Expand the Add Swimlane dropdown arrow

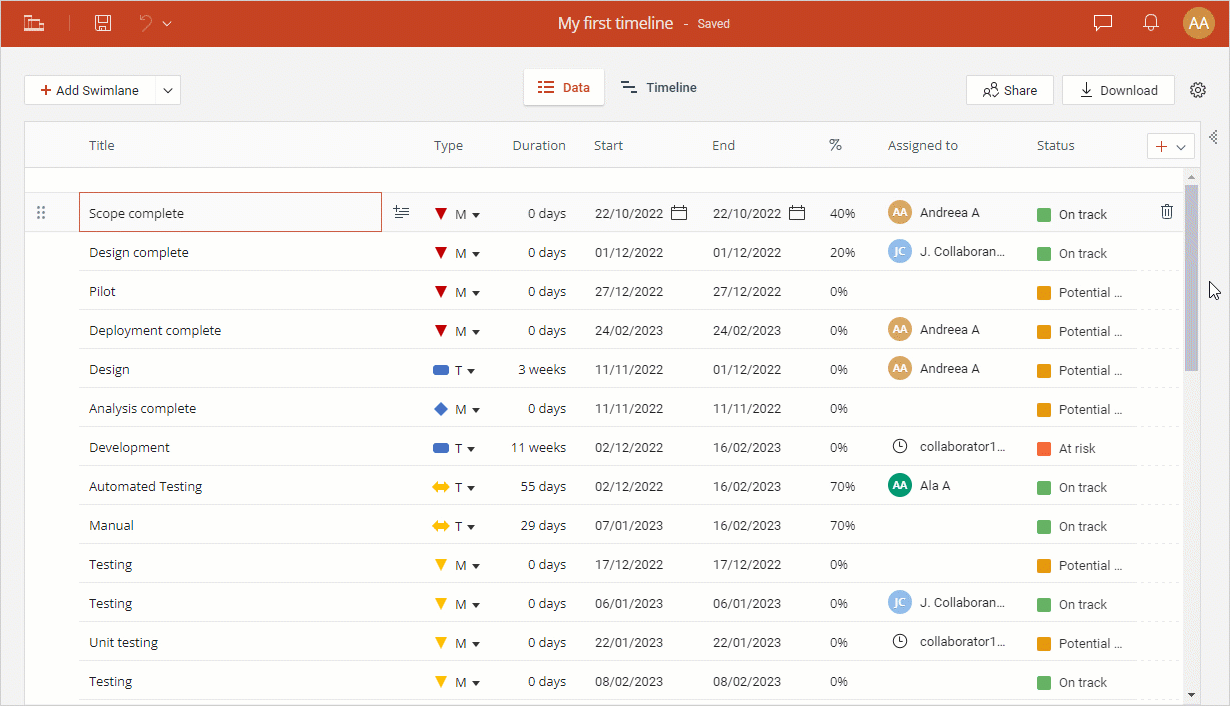[169, 90]
